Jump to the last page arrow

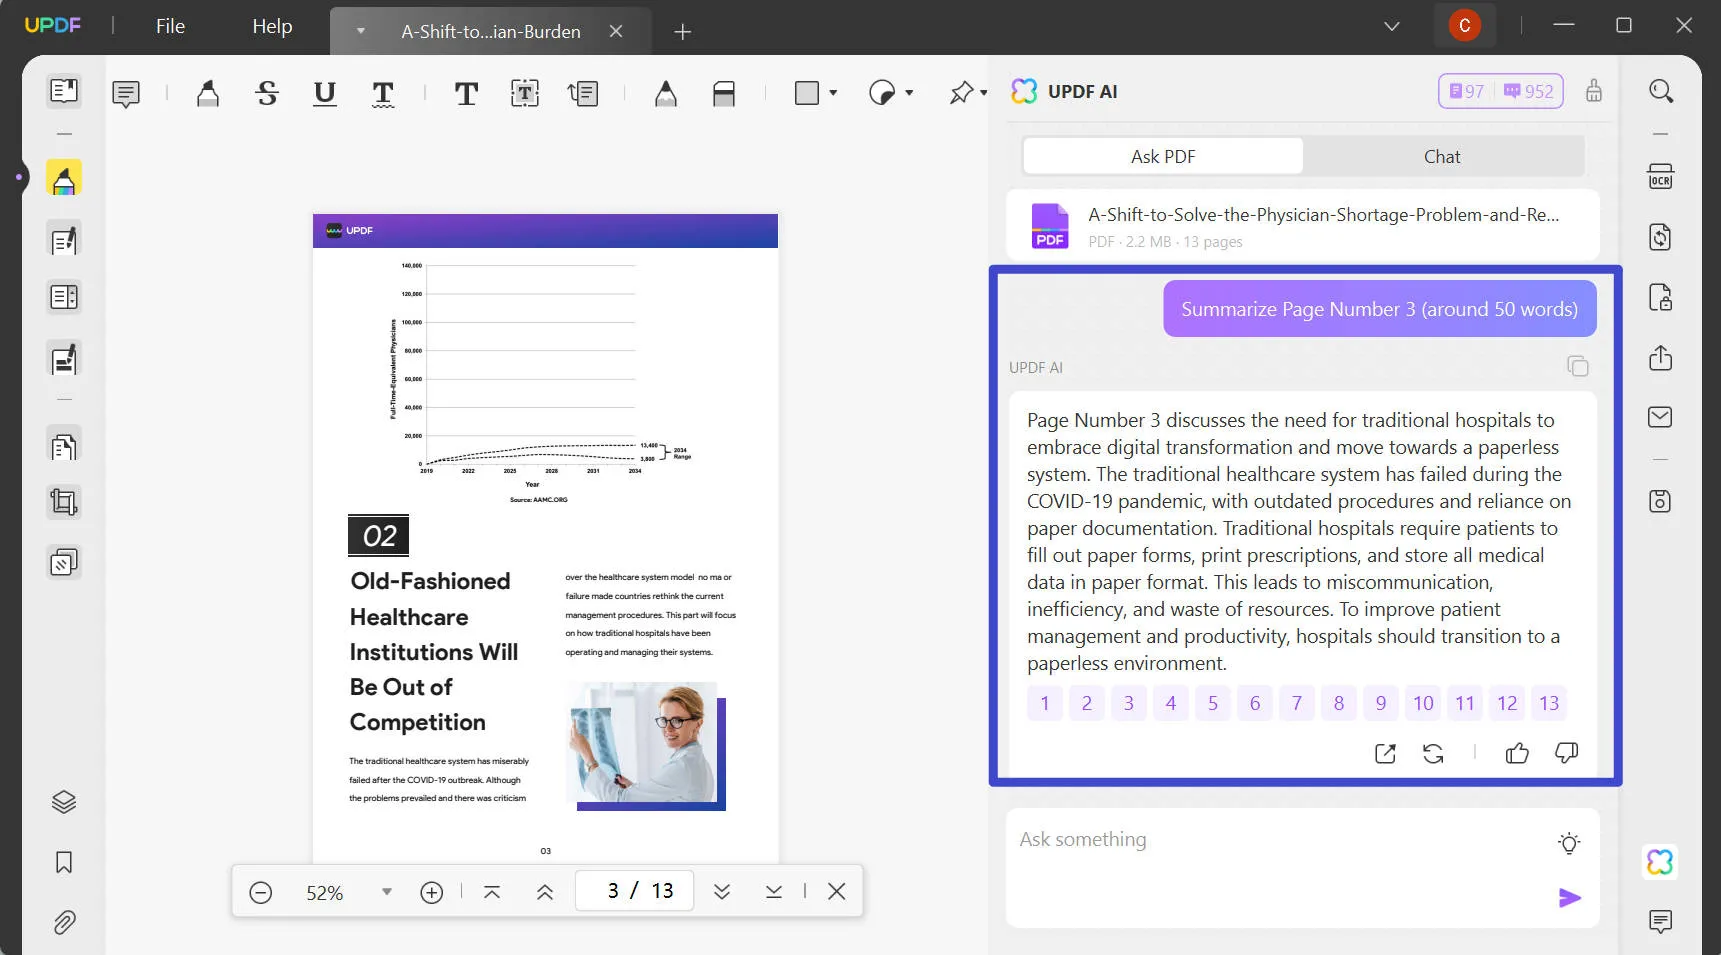(774, 891)
